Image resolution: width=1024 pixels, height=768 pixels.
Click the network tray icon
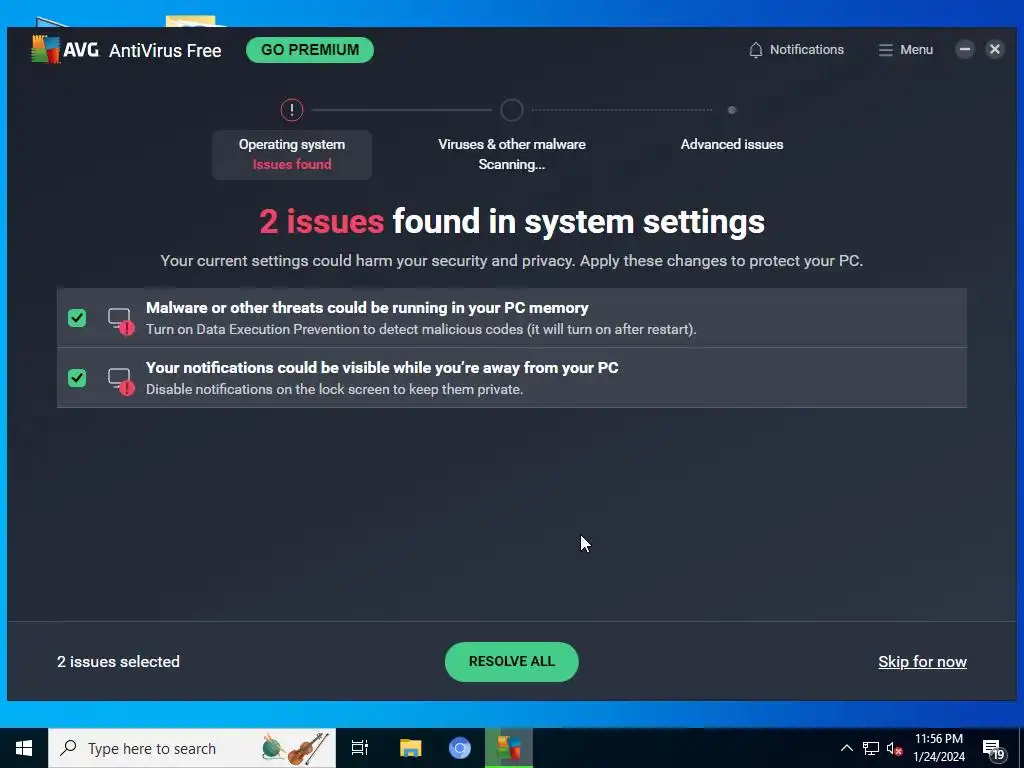[x=871, y=748]
